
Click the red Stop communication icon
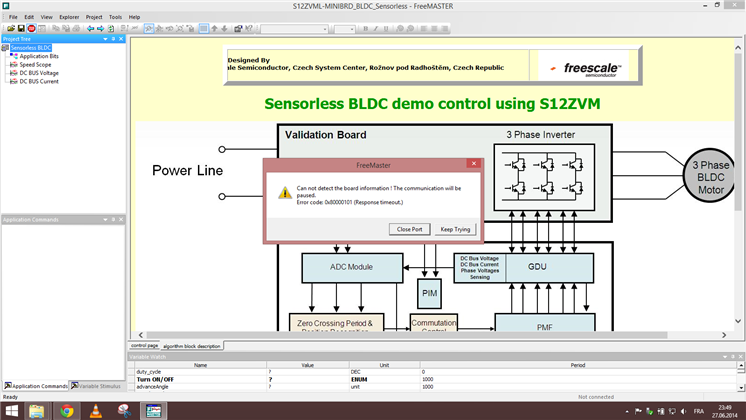pyautogui.click(x=31, y=29)
